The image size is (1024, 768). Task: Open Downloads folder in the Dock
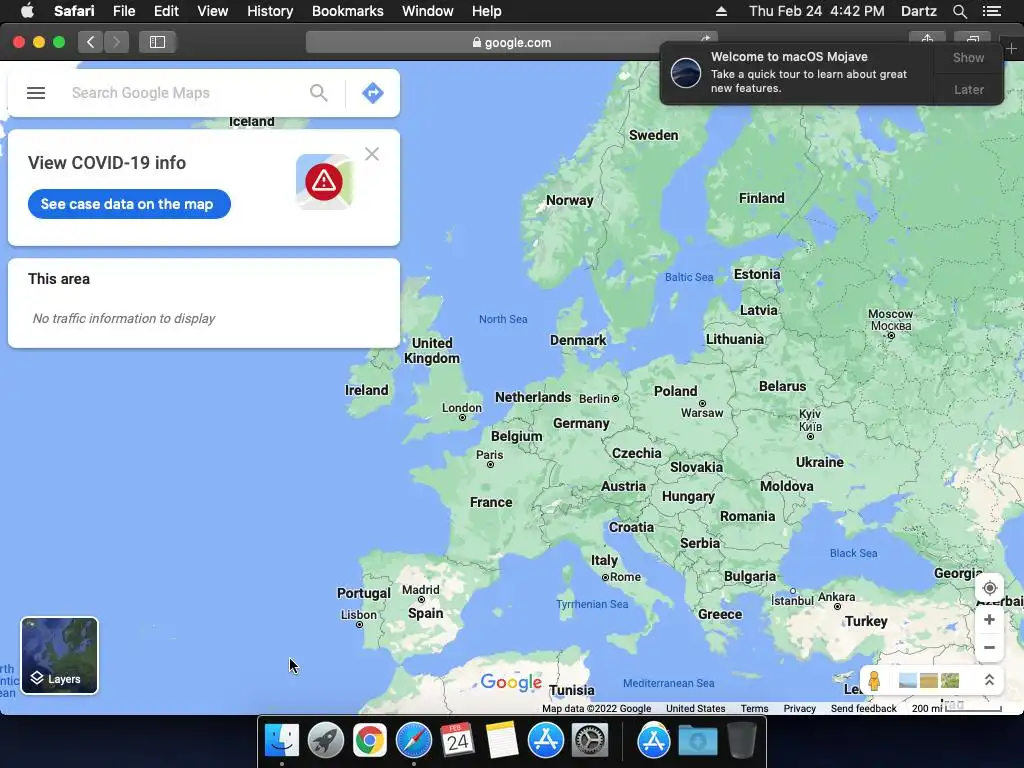[697, 741]
